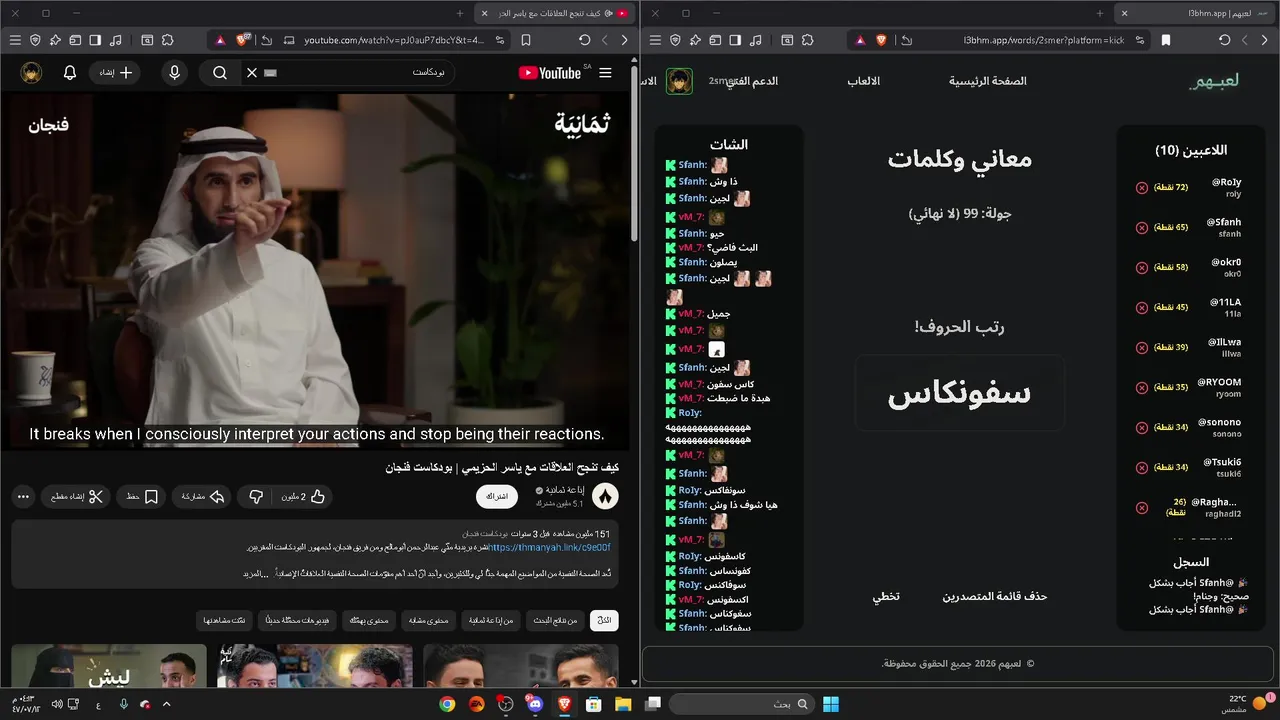
Task: Click bookmark icon in l3bhm window
Action: (1166, 40)
